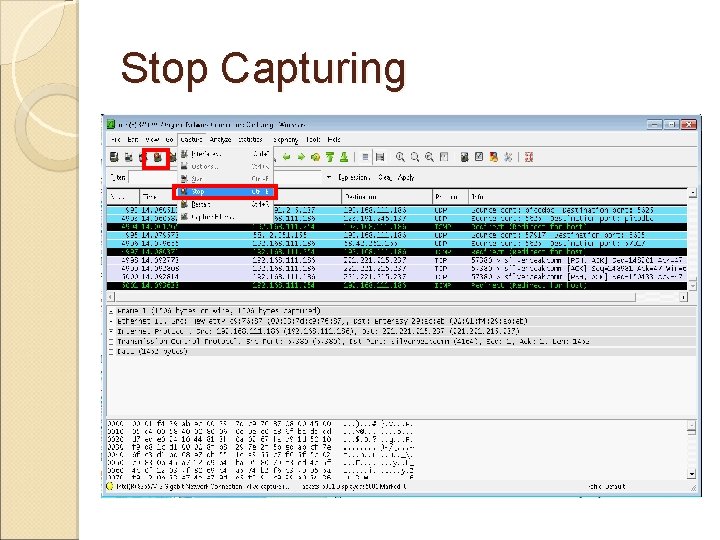Click the Go back in packet history arrow

point(287,157)
